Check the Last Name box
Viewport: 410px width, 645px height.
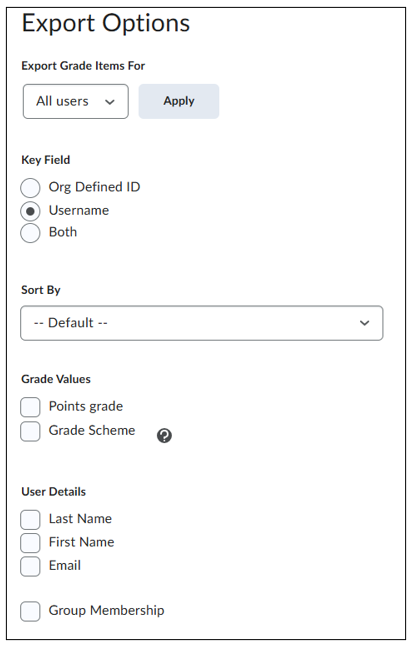(30, 520)
